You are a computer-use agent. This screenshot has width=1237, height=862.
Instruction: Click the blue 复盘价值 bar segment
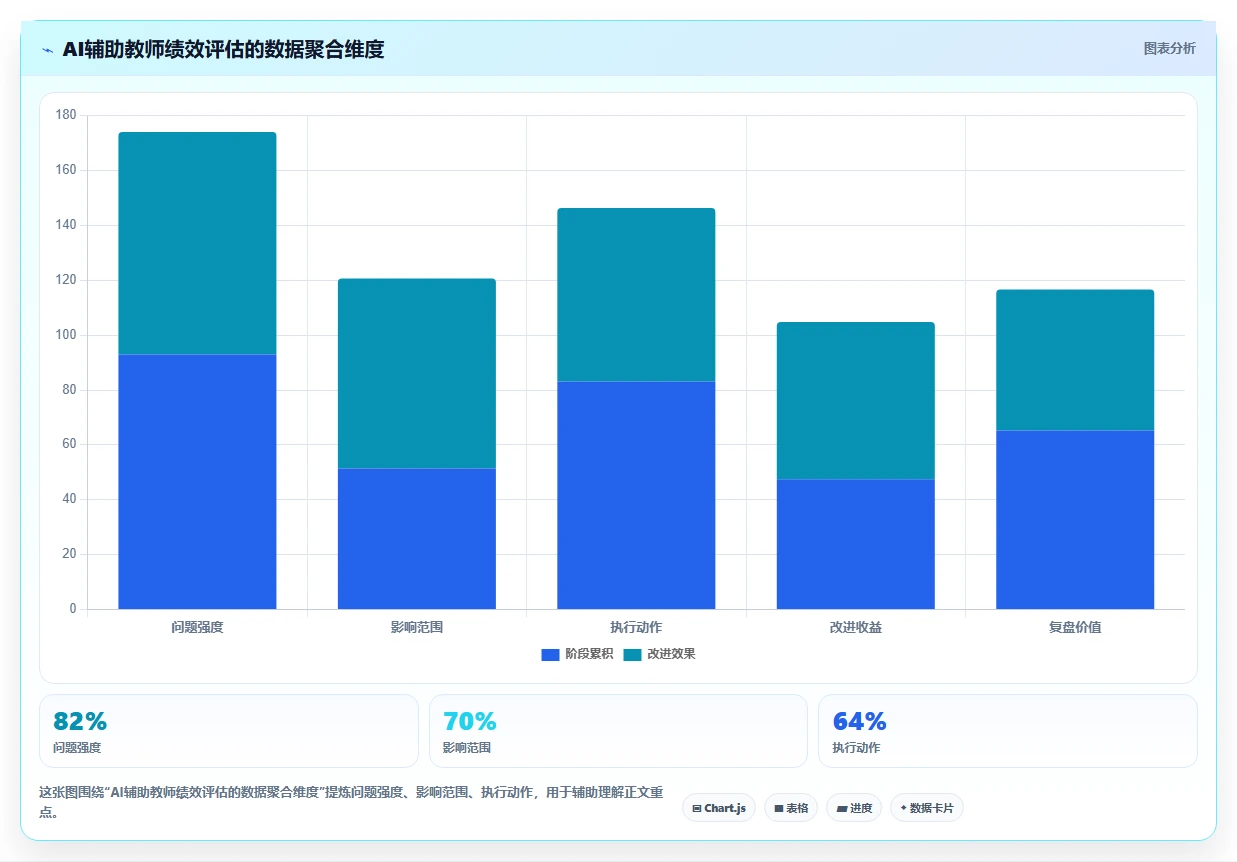click(1075, 519)
